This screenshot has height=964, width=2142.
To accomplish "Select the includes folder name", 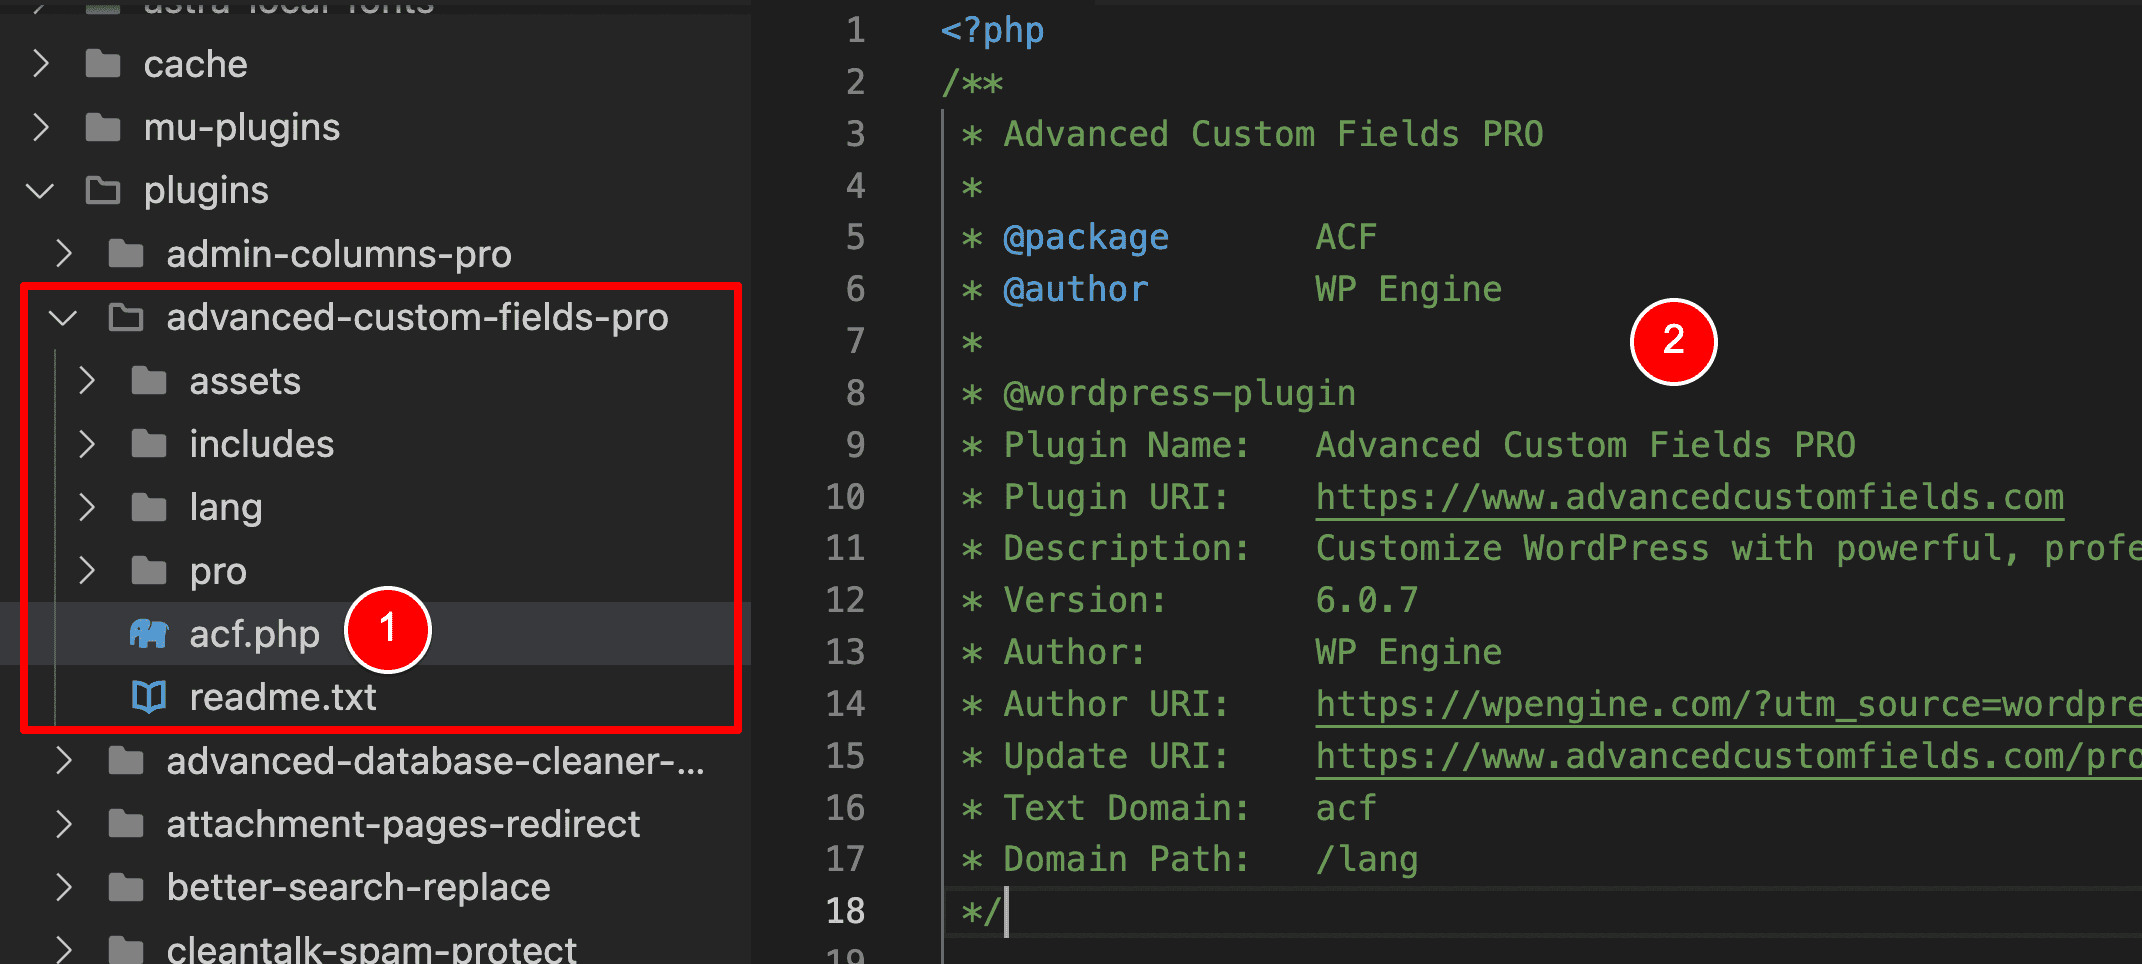I will 262,444.
